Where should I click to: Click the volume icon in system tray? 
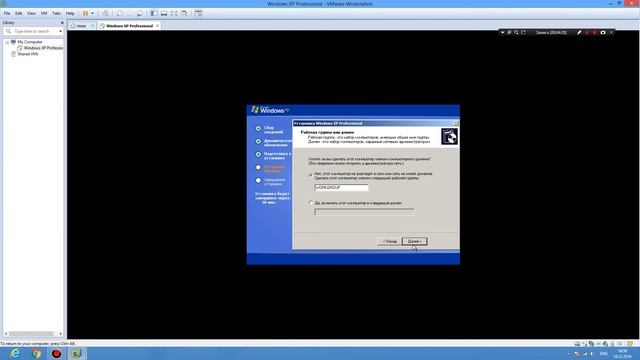[592, 353]
